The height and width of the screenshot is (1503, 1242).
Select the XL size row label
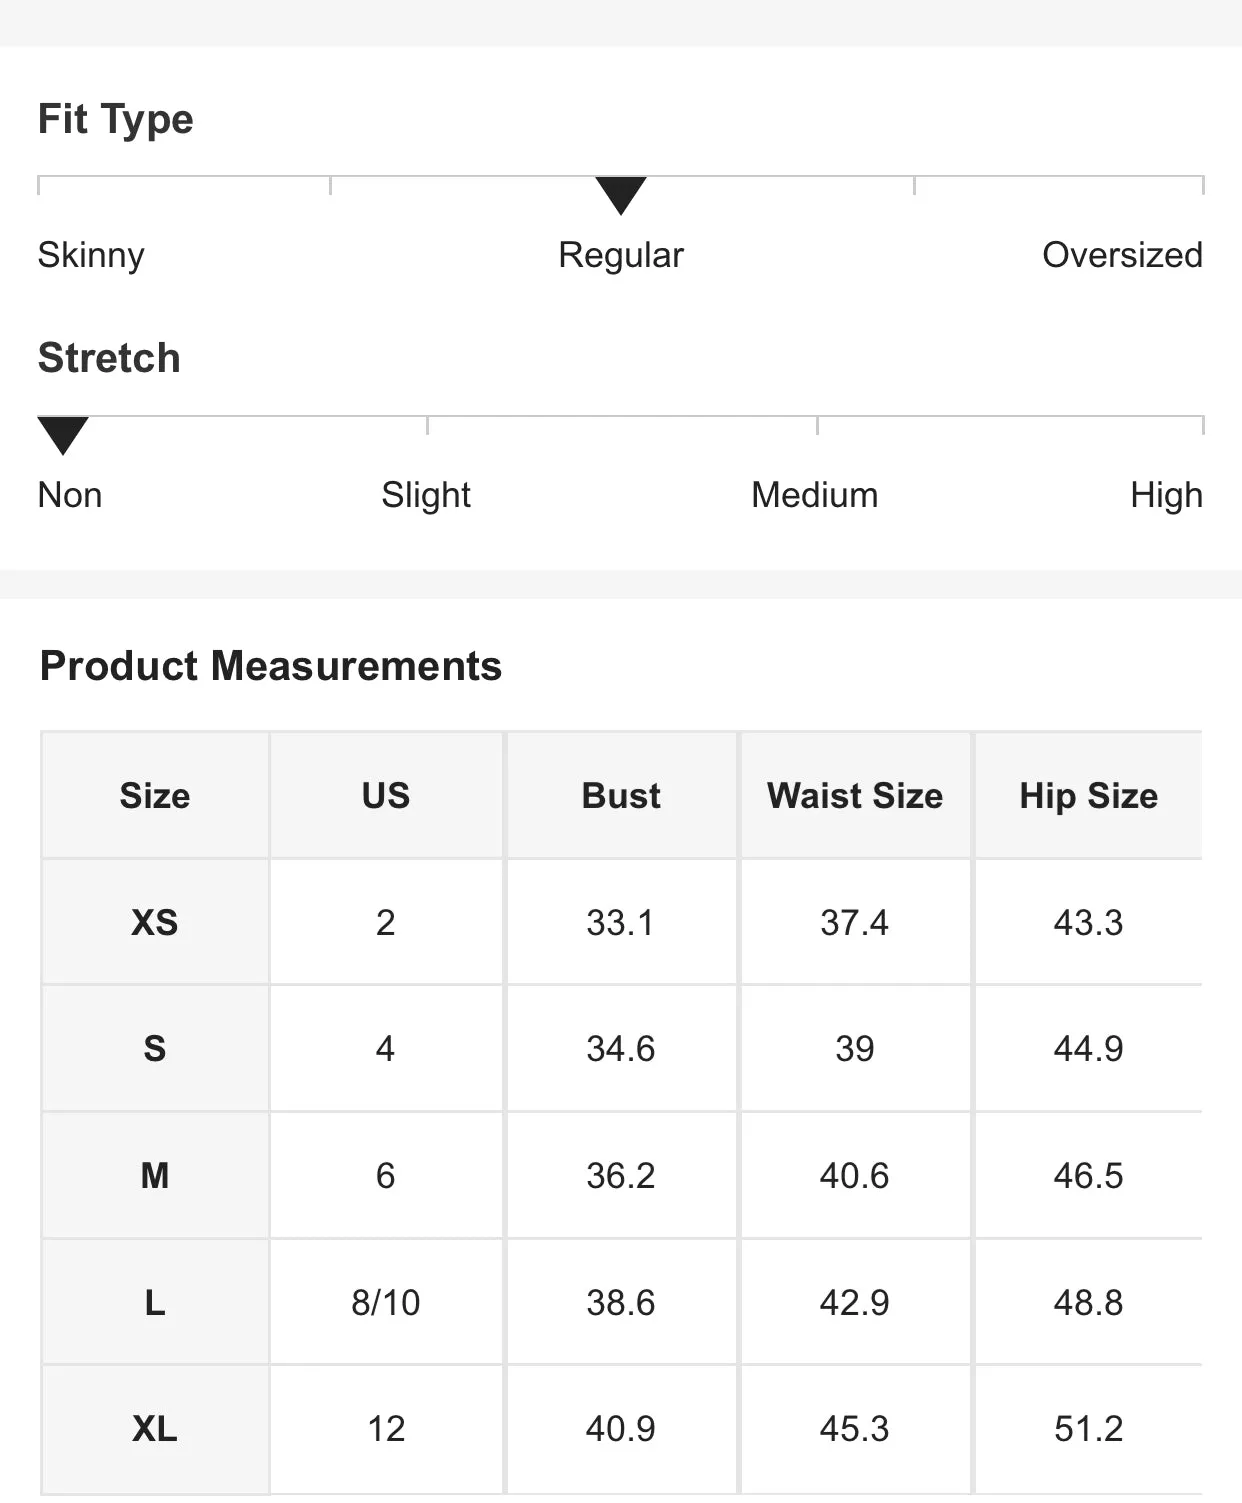click(155, 1428)
